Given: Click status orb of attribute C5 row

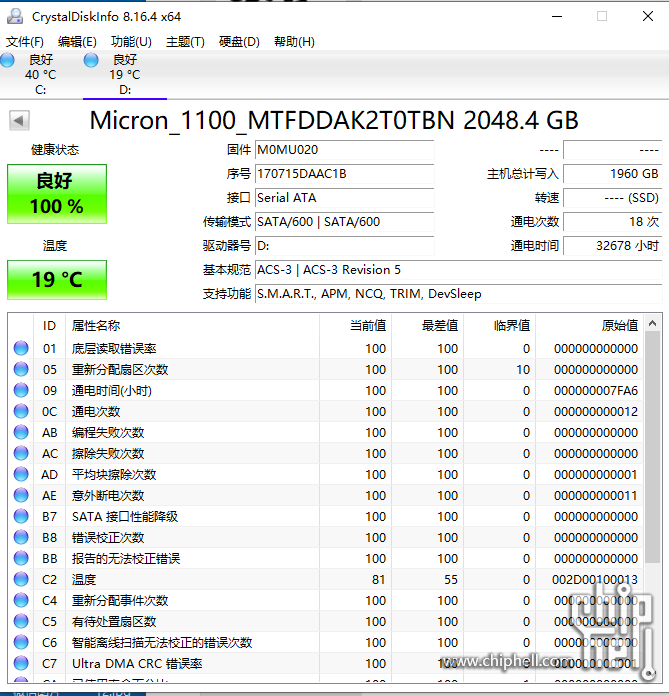Looking at the screenshot, I should [21, 621].
